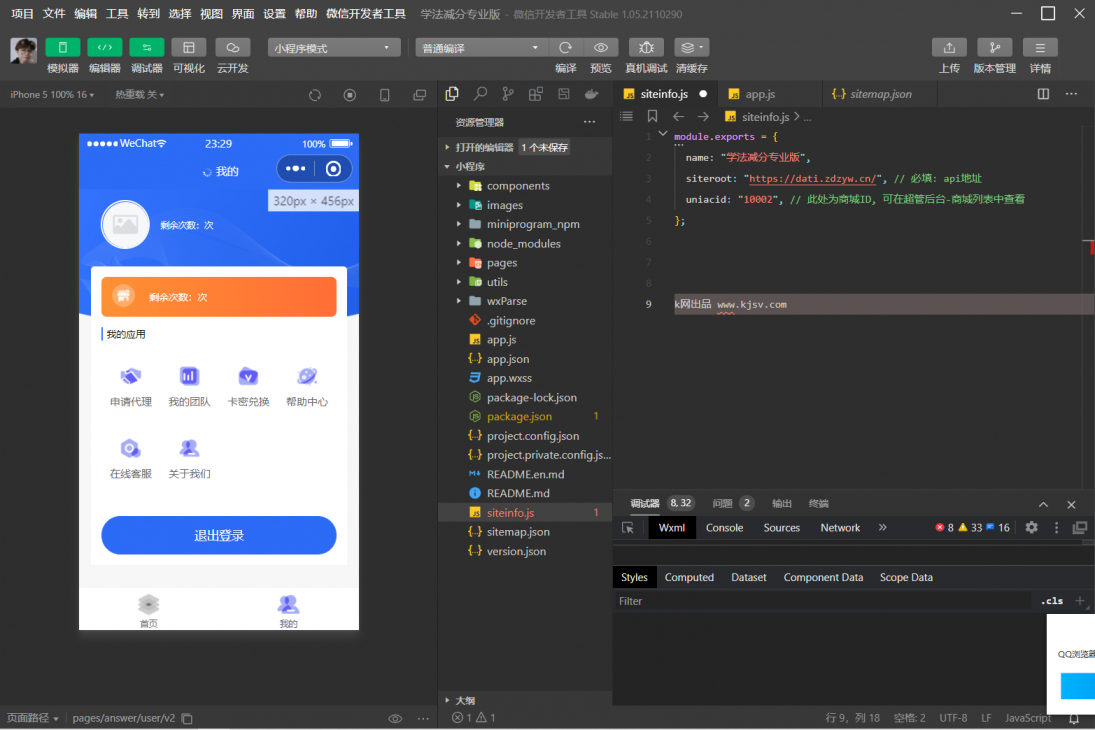Open the normal compile dropdown

[482, 48]
